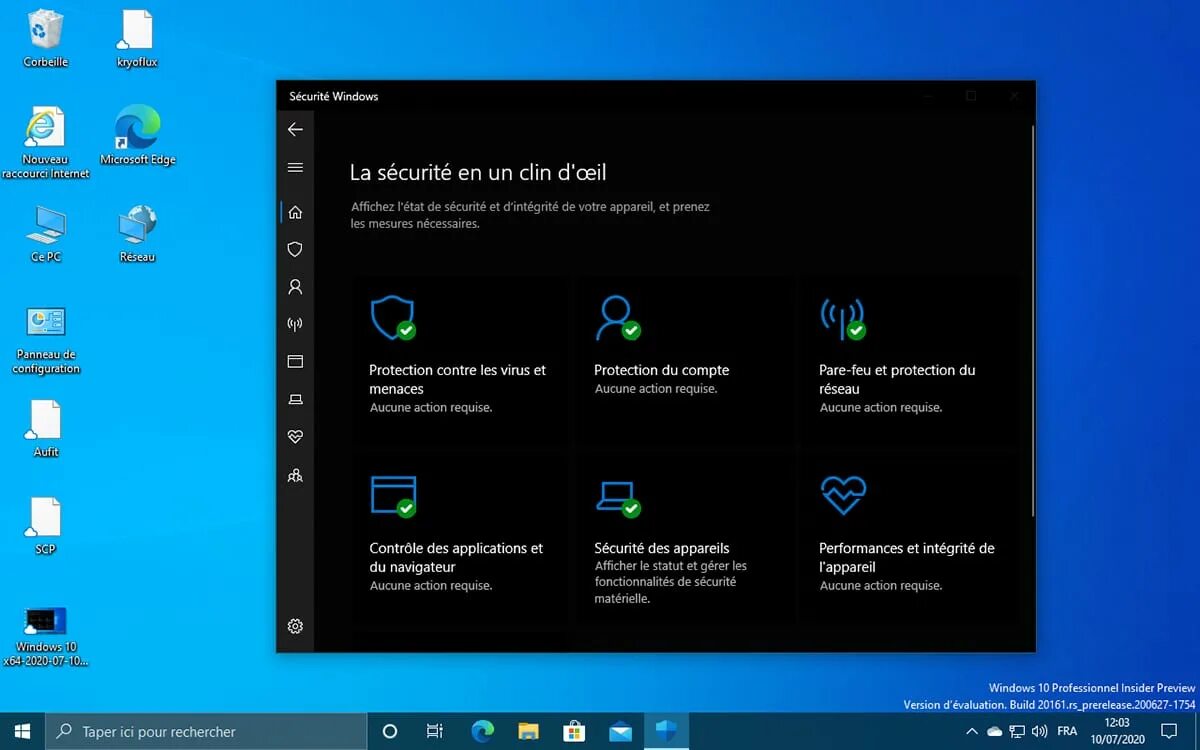Open app and browser control sidebar icon
The image size is (1200, 750).
tap(295, 361)
